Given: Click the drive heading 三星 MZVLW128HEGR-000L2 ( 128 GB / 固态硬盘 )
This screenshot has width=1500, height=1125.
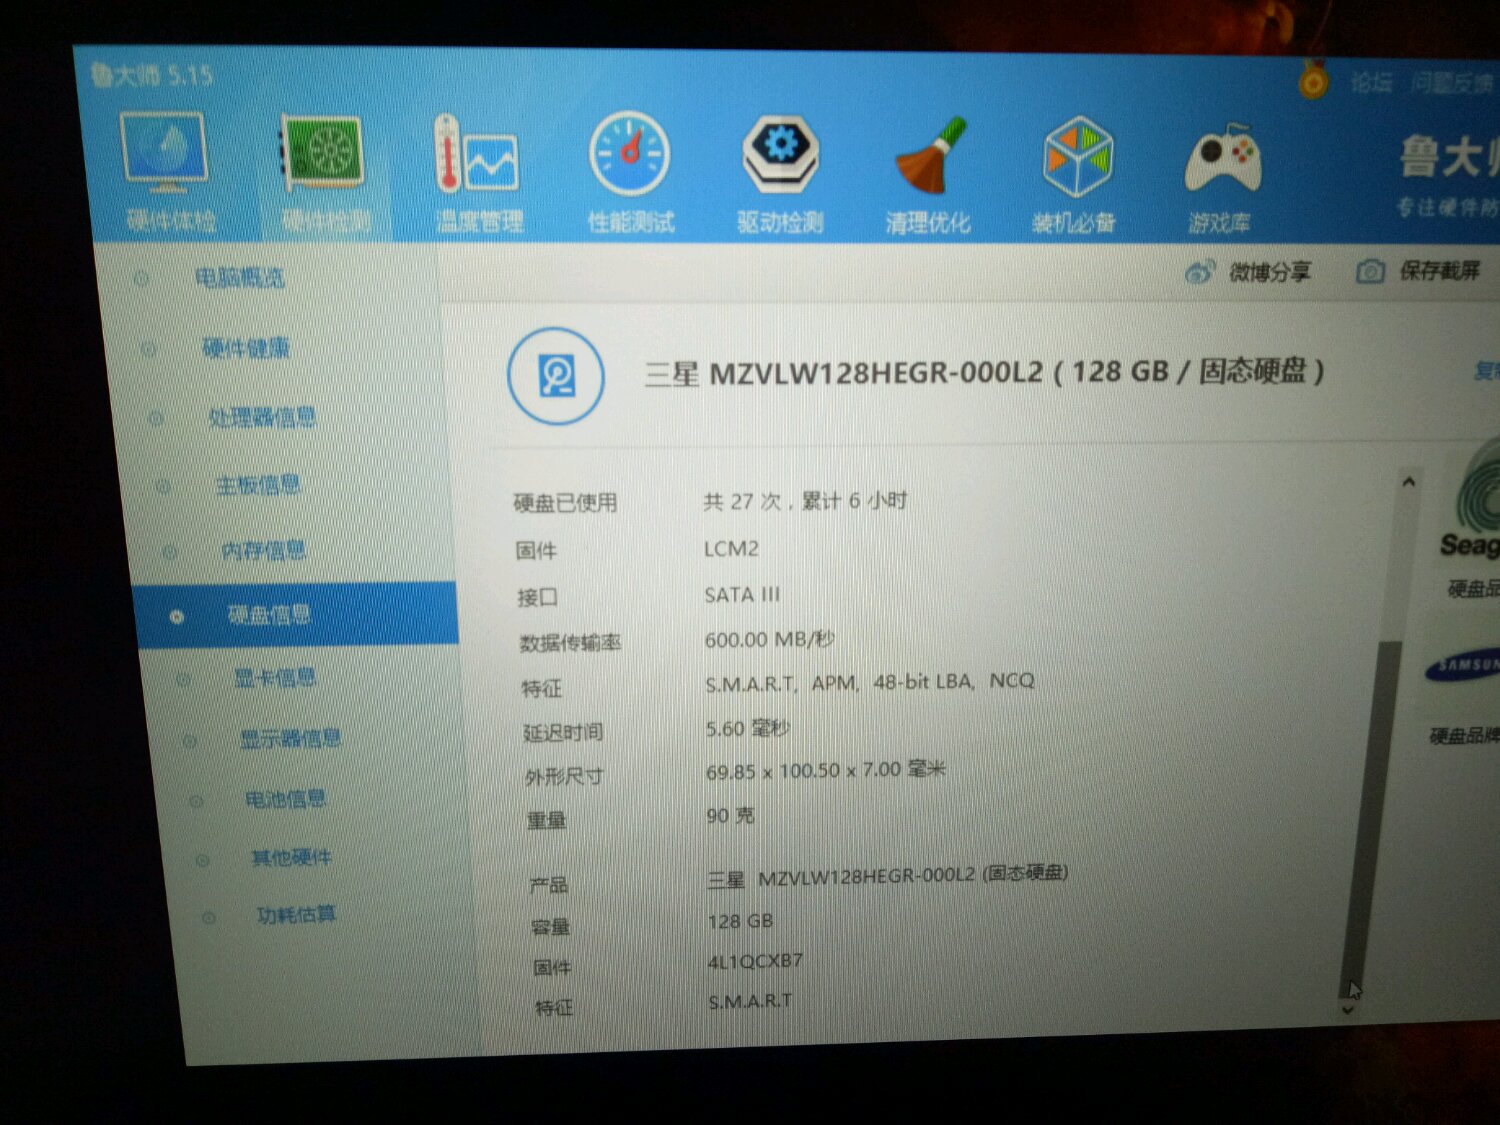Looking at the screenshot, I should (x=985, y=372).
